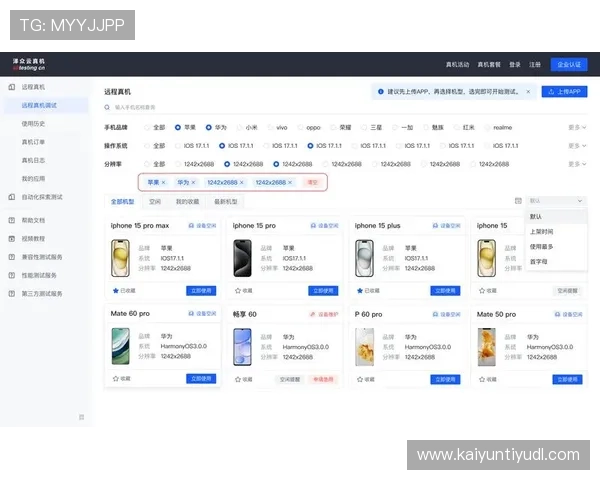Expand 更多 in 操作系统 row
The image size is (600, 480).
click(577, 146)
